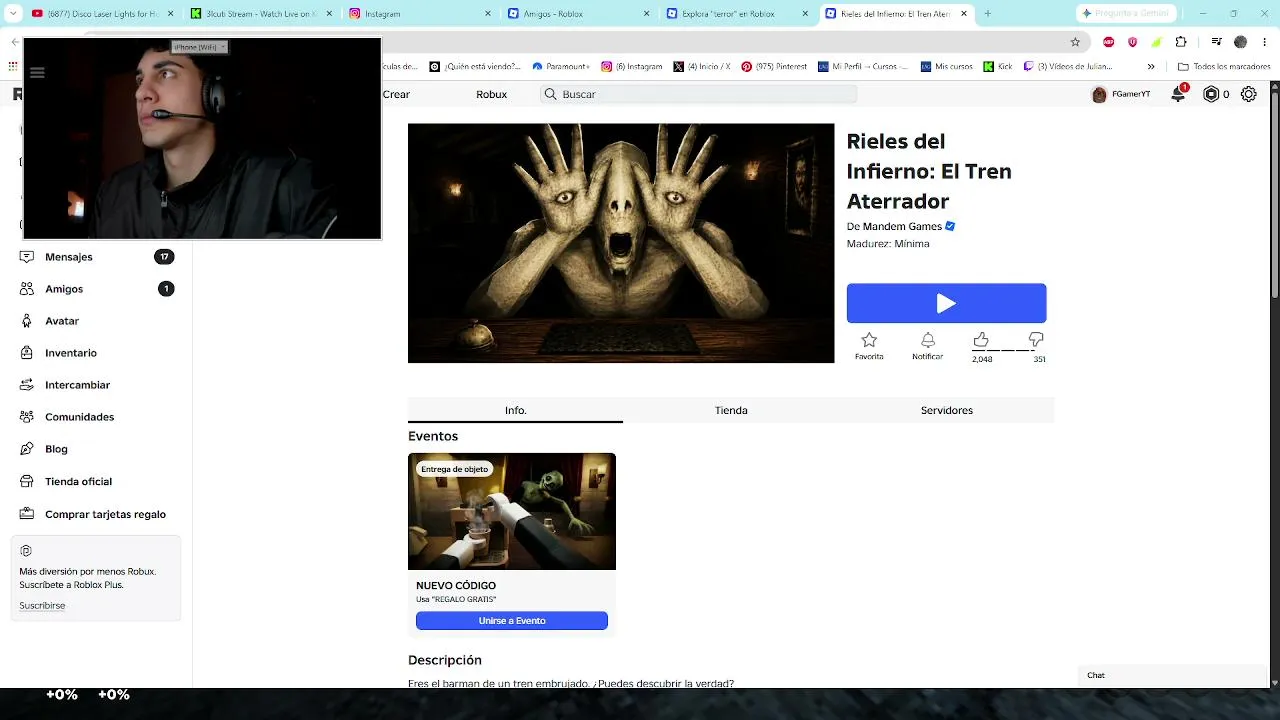Open the camera source dropdown iPhone (WiFi)

200,47
